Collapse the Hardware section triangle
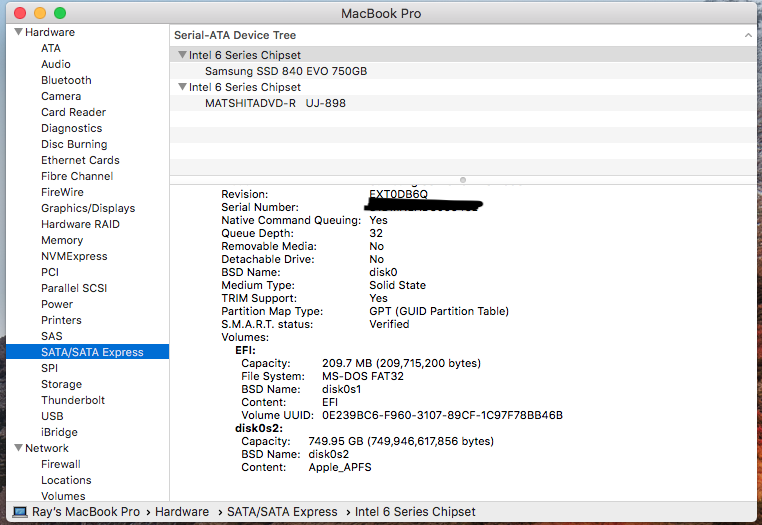Screen dimensions: 762x525 18,32
